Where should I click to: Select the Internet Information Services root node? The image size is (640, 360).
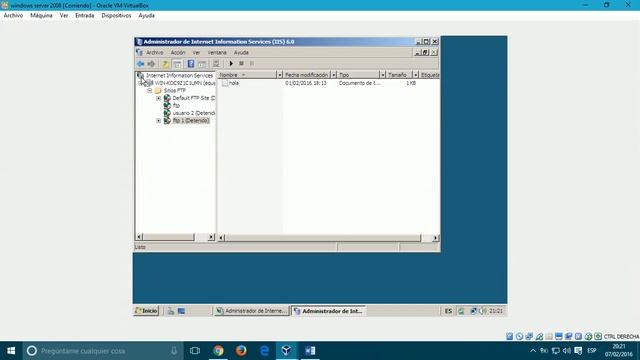coord(179,76)
